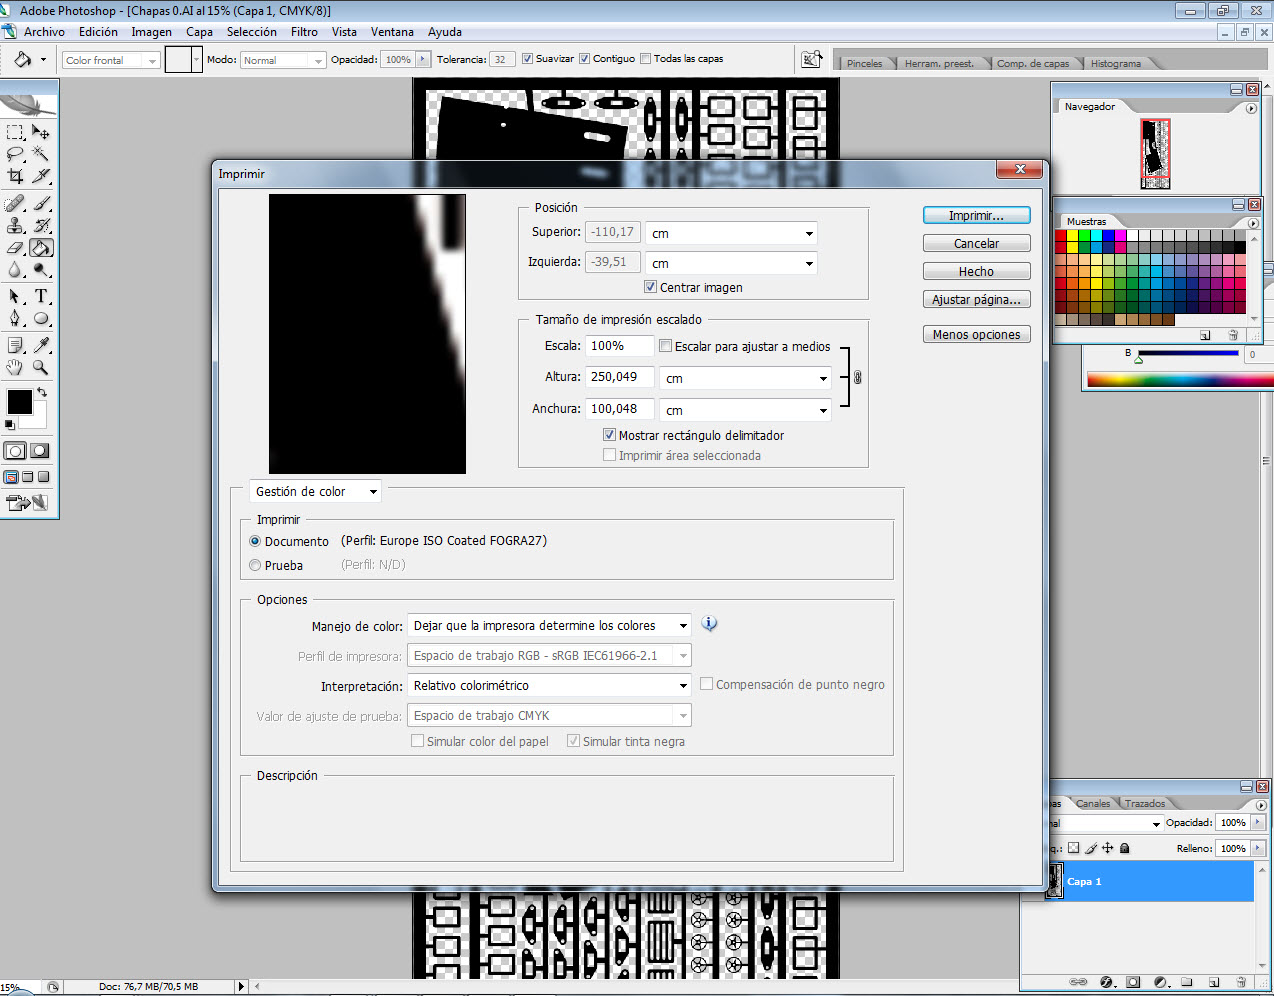Select the Prueba radio button
This screenshot has height=996, width=1274.
pos(255,565)
